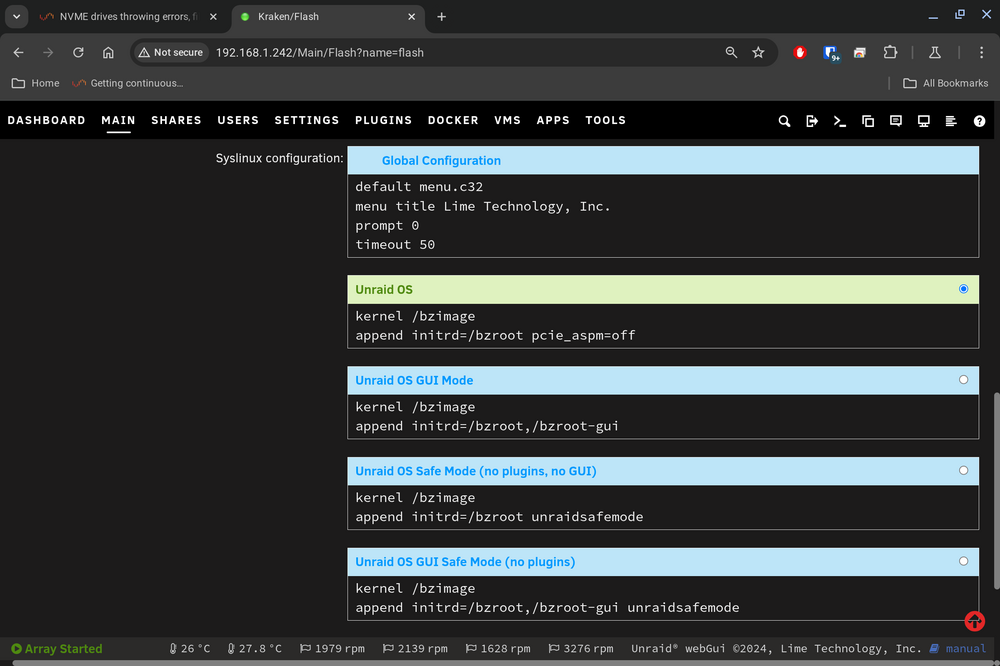1000x666 pixels.
Task: Click the red hand extension icon
Action: [799, 52]
